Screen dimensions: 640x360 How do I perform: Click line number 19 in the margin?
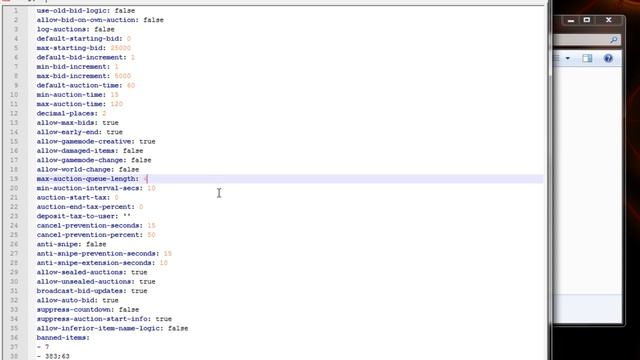click(14, 179)
